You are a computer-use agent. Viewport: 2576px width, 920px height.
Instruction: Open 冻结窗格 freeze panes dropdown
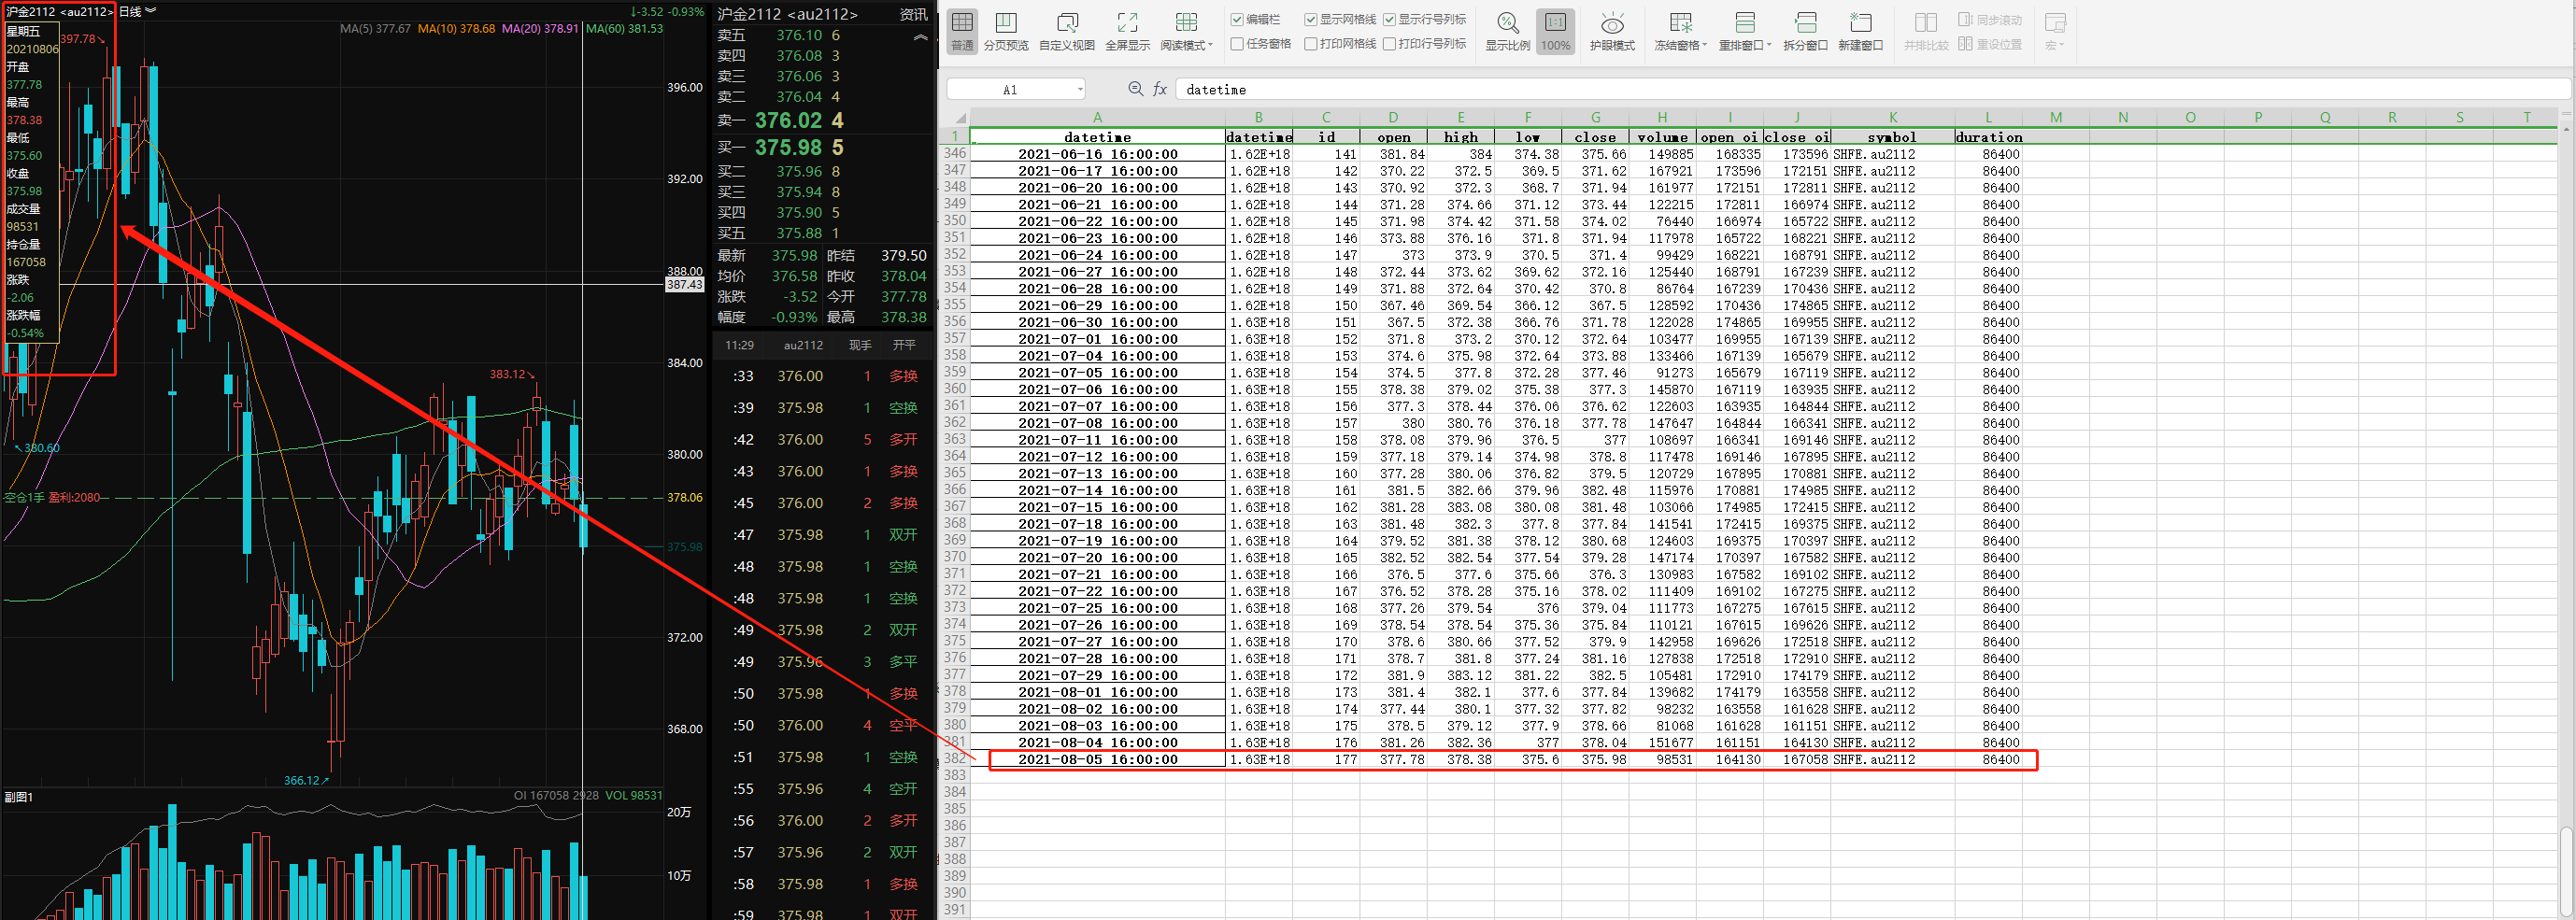(1682, 30)
